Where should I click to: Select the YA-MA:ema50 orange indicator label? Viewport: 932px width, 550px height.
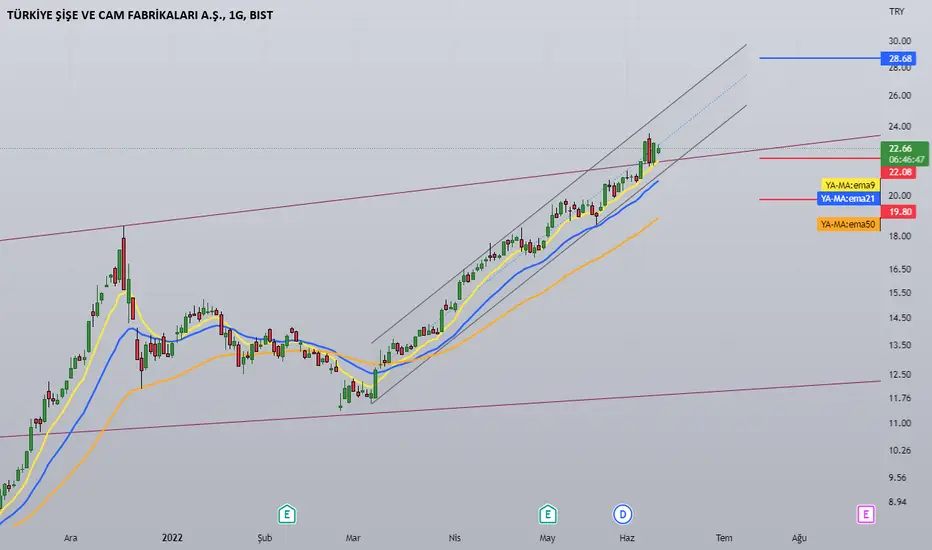pyautogui.click(x=848, y=224)
